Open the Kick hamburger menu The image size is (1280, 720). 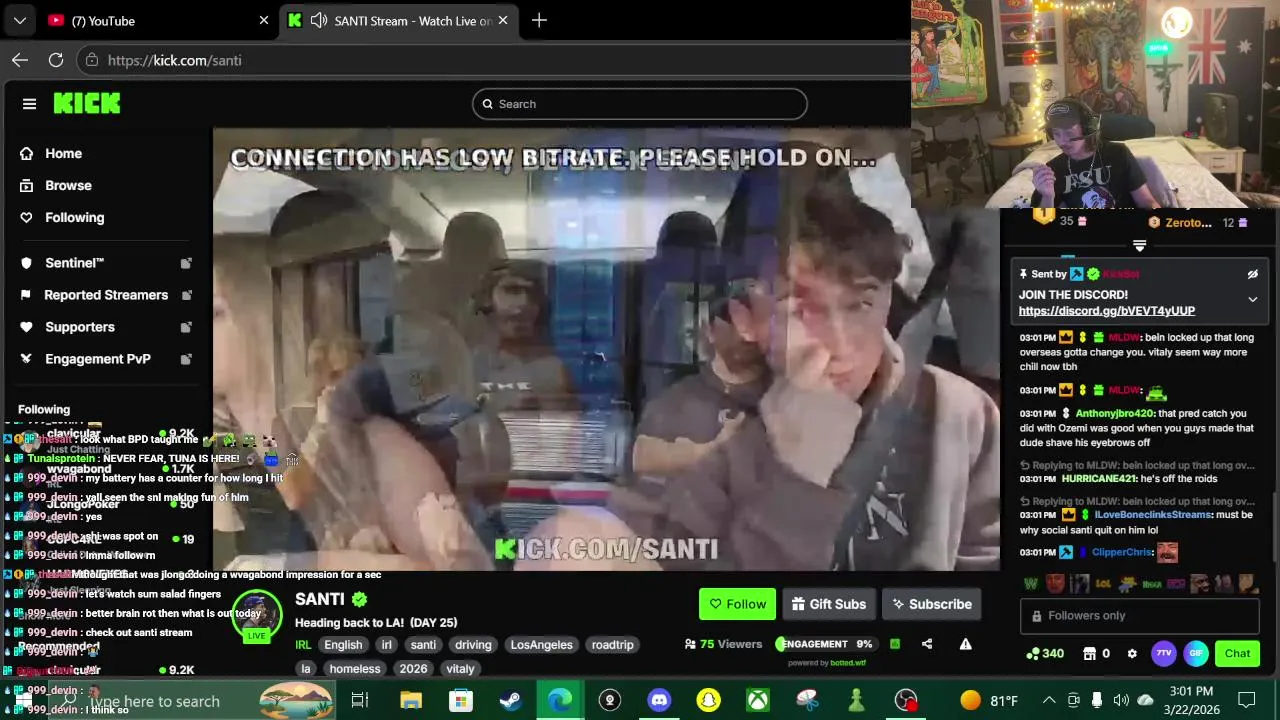[x=29, y=104]
